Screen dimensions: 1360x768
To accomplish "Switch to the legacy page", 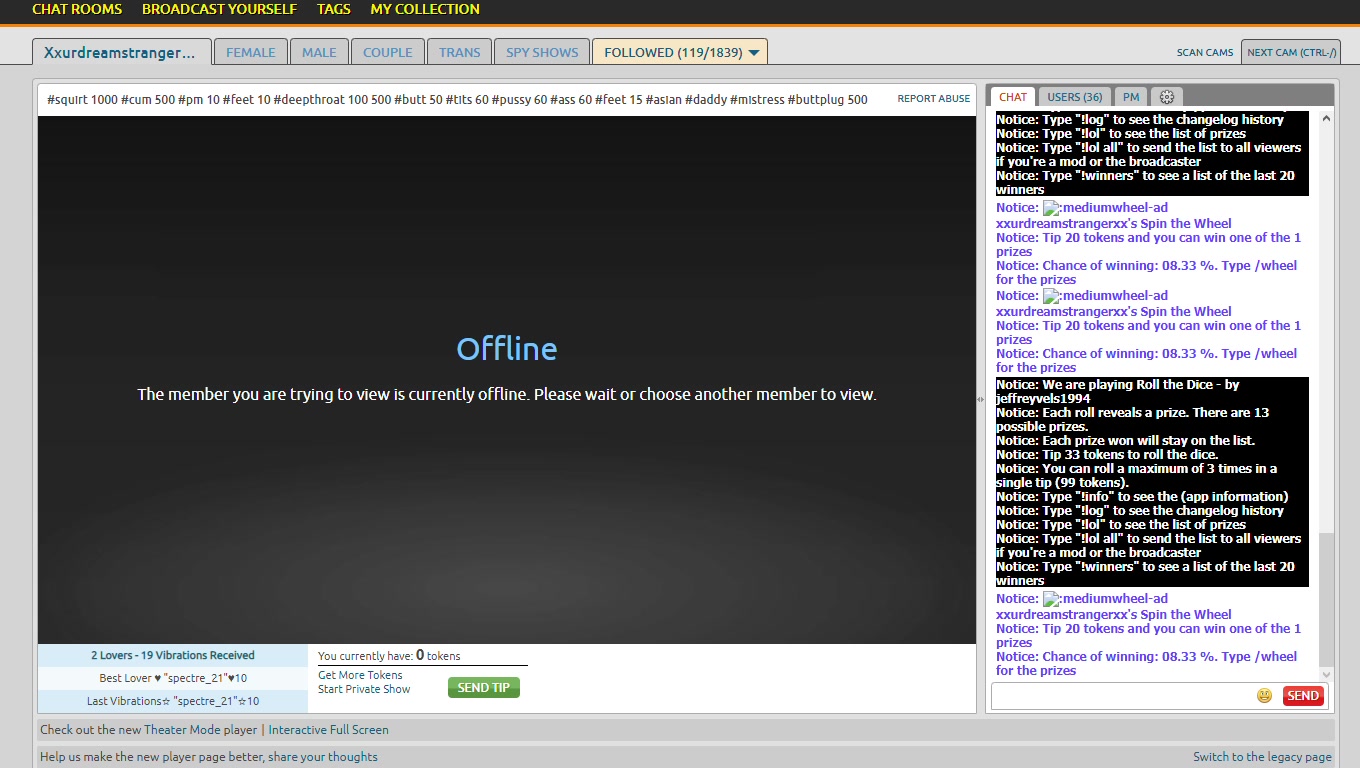I will tap(1262, 757).
